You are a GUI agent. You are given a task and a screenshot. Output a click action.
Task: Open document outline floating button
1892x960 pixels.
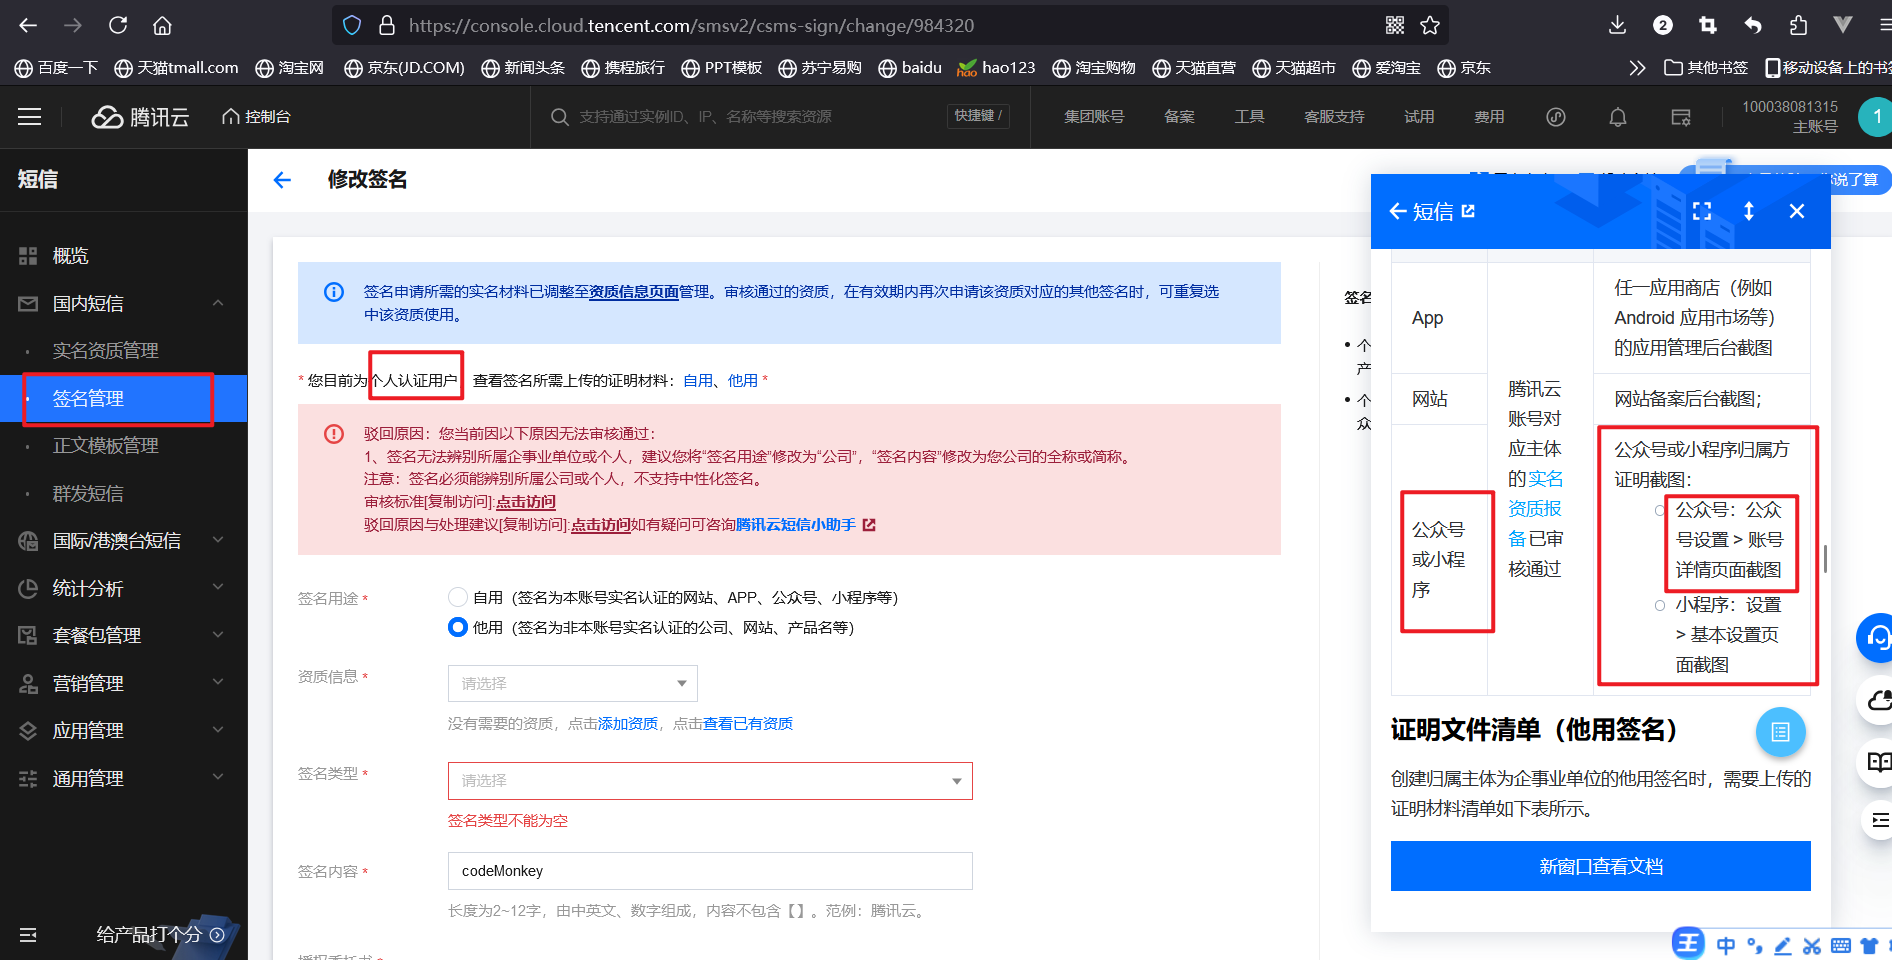pos(1781,732)
